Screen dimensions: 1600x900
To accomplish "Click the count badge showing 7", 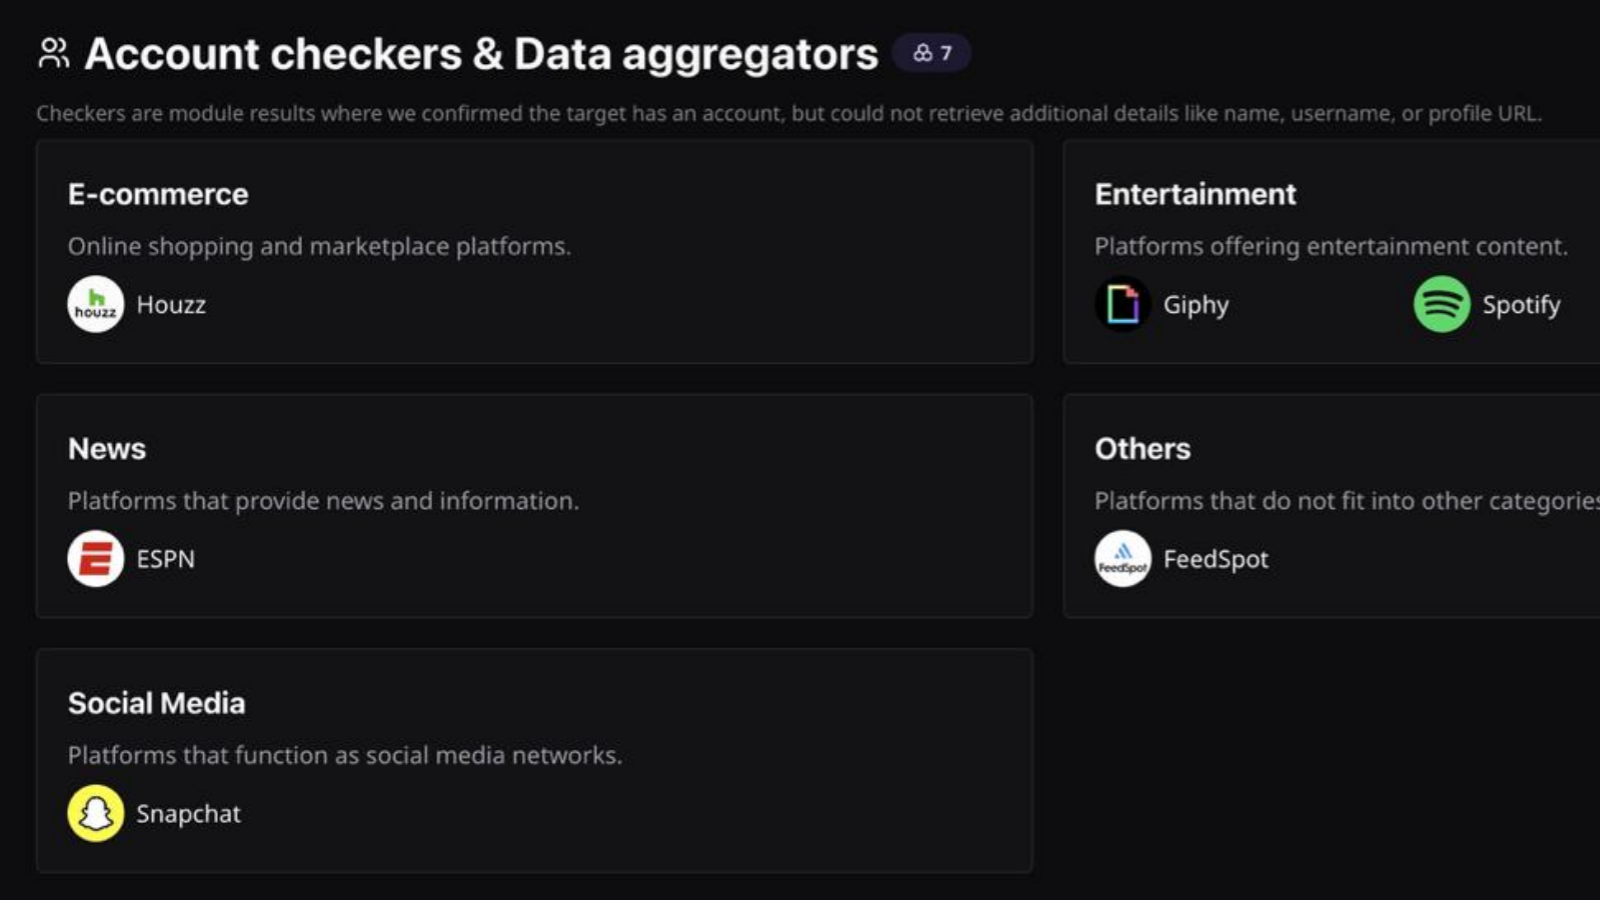I will [932, 53].
